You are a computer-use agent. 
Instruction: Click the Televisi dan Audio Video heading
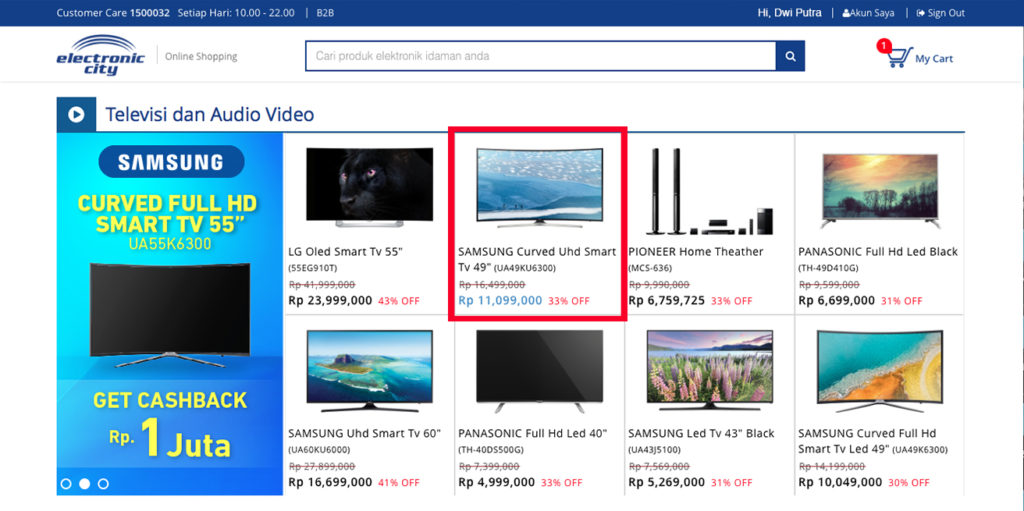(x=210, y=114)
